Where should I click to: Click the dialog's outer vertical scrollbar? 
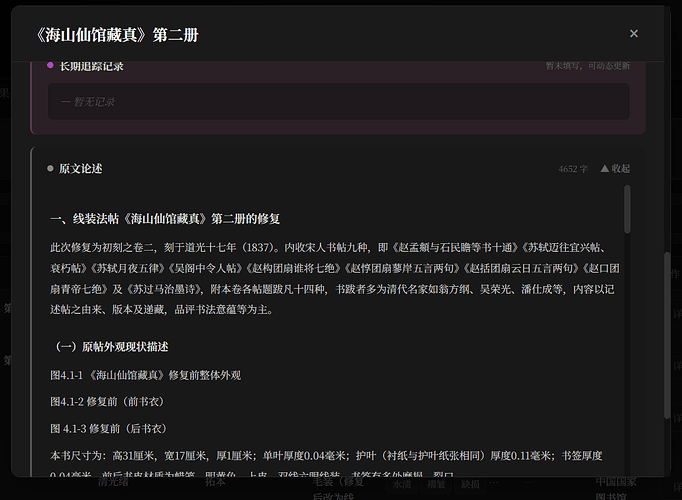pyautogui.click(x=667, y=335)
